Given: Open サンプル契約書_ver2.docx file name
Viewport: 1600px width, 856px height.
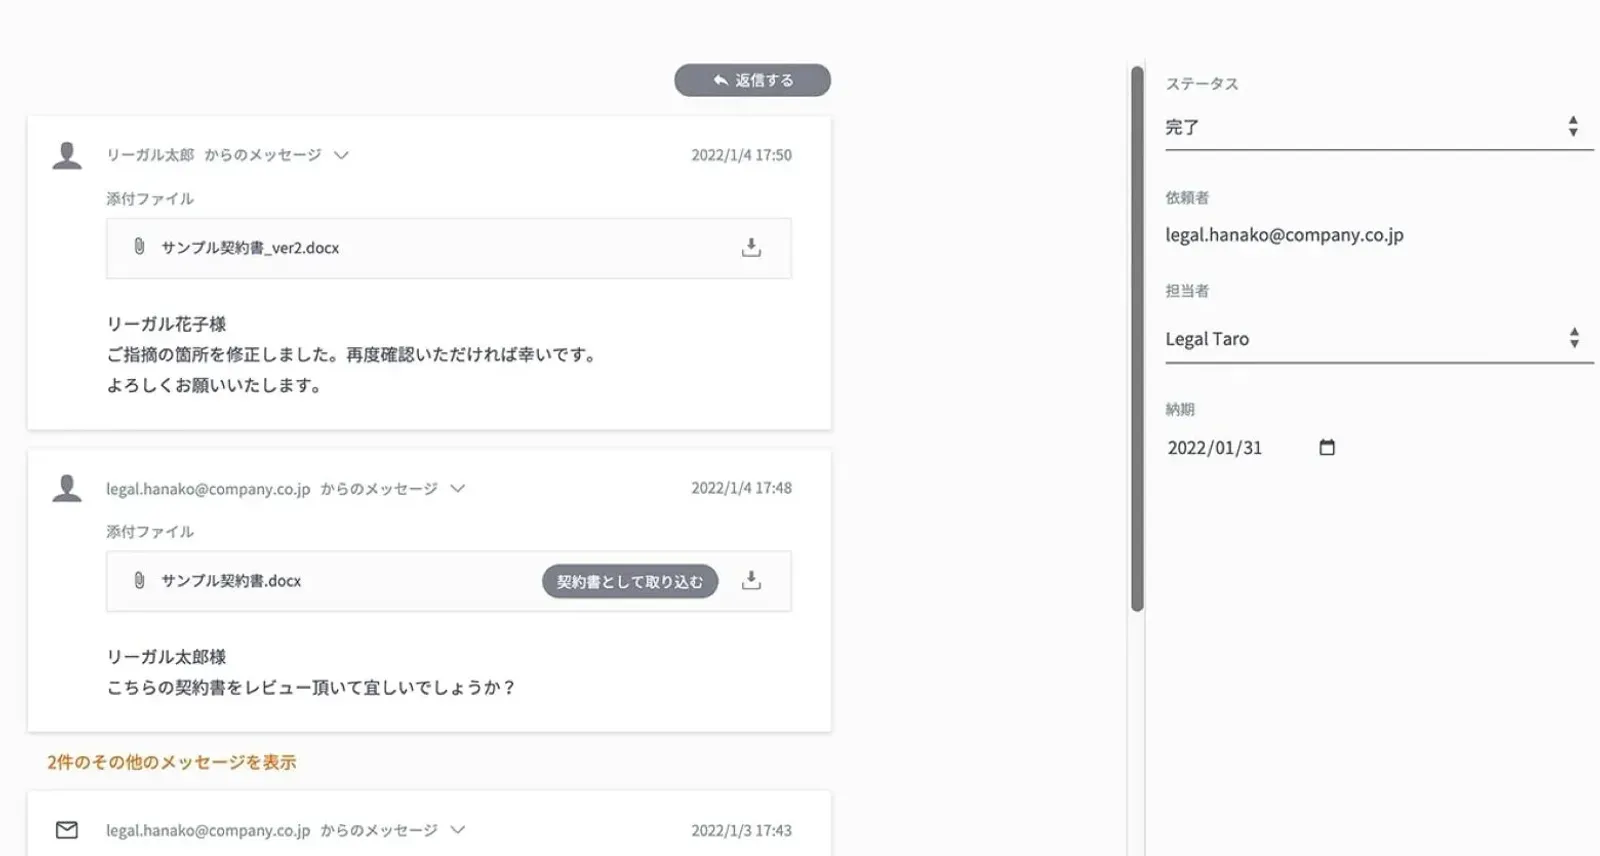Looking at the screenshot, I should 250,248.
